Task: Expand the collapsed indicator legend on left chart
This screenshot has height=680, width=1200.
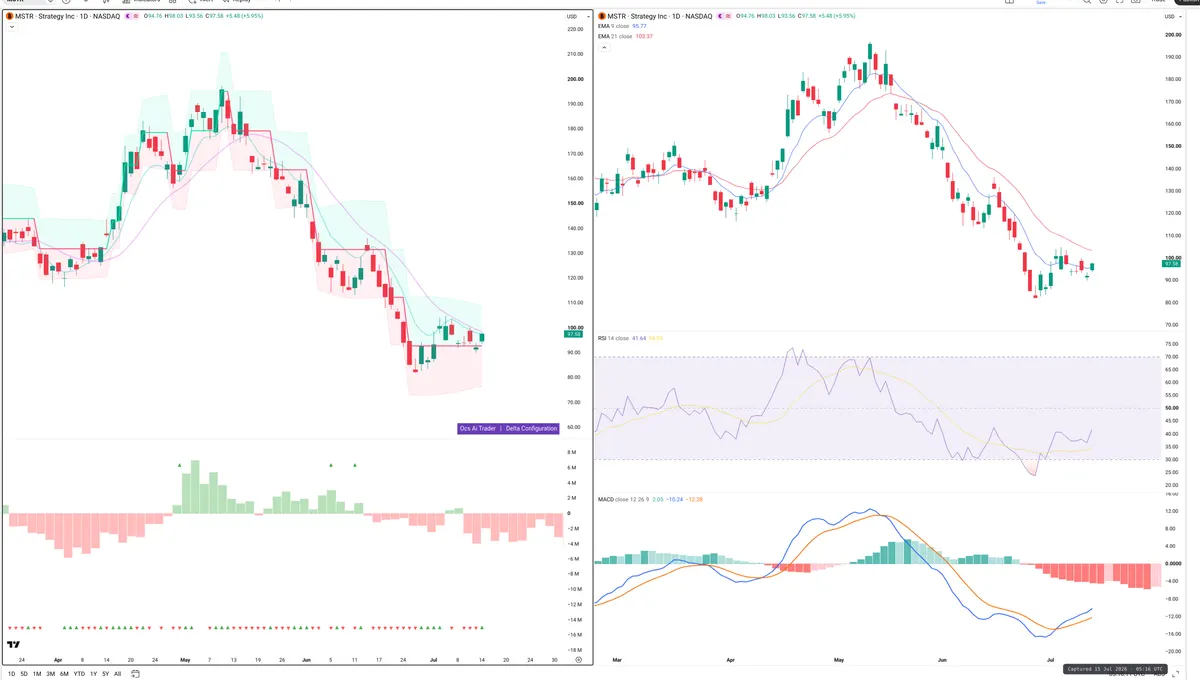Action: click(x=12, y=27)
